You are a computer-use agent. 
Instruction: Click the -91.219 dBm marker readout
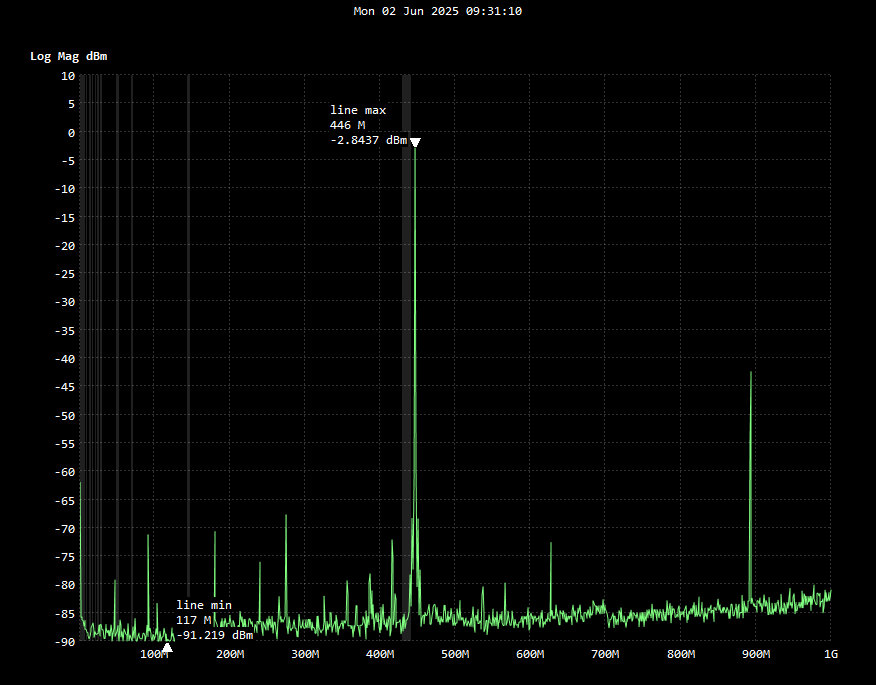214,635
